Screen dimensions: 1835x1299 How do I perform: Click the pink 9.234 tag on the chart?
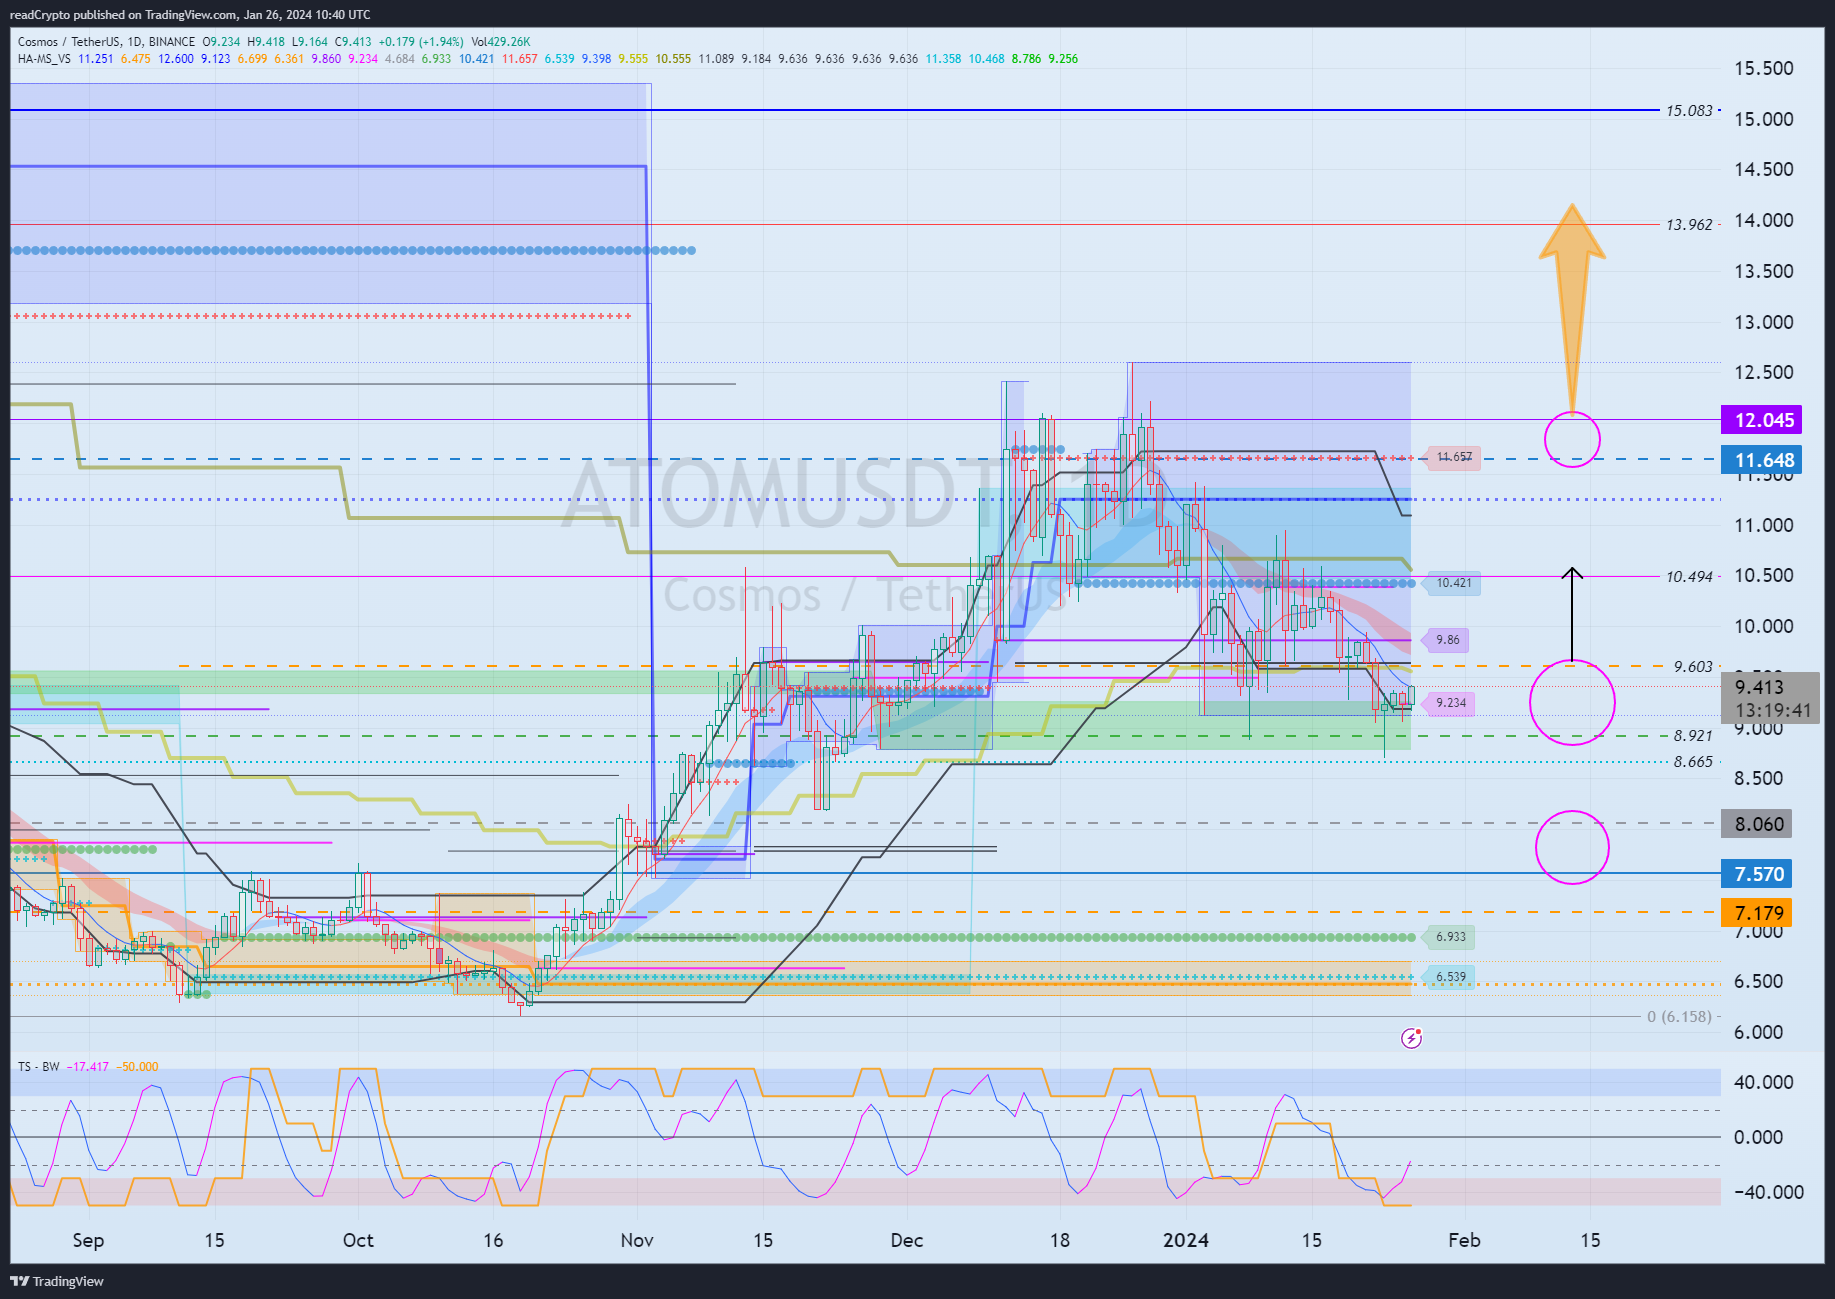point(1451,703)
